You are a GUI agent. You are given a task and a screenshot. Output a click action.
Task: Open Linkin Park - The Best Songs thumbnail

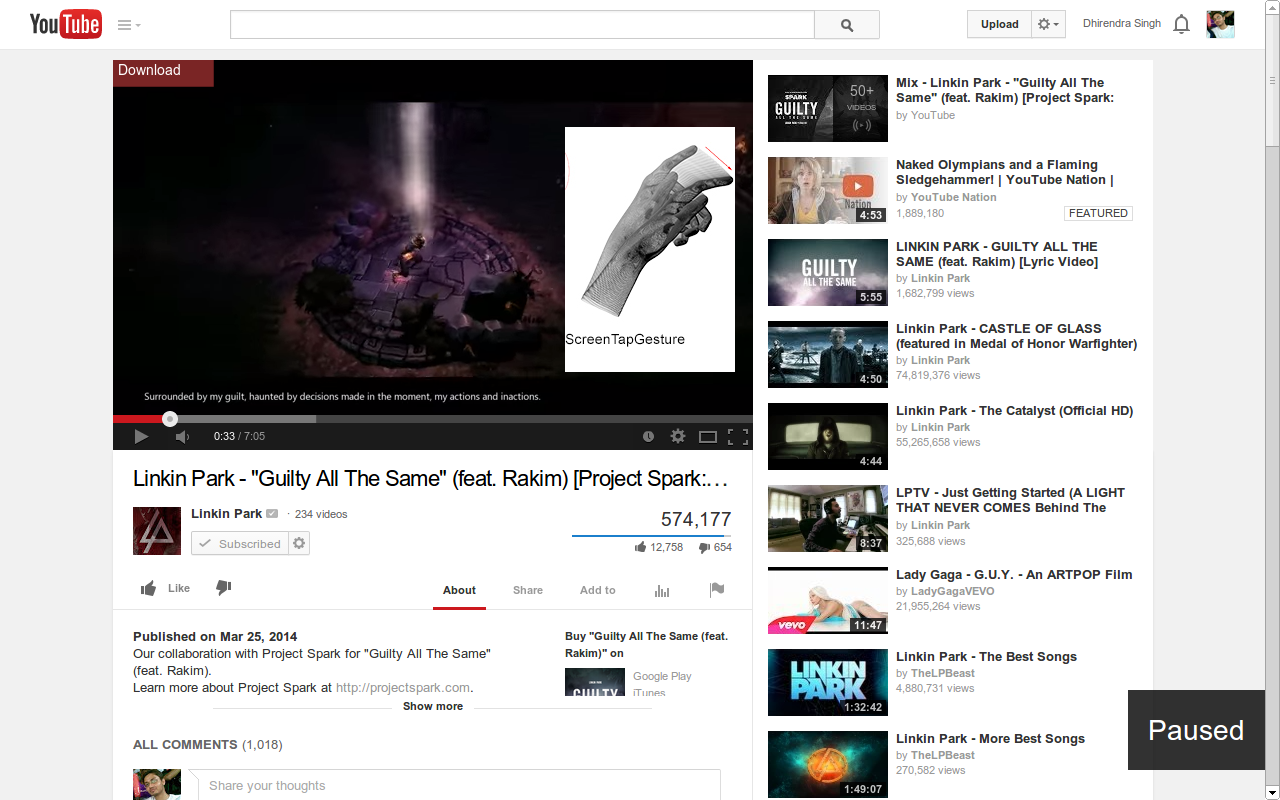point(828,682)
